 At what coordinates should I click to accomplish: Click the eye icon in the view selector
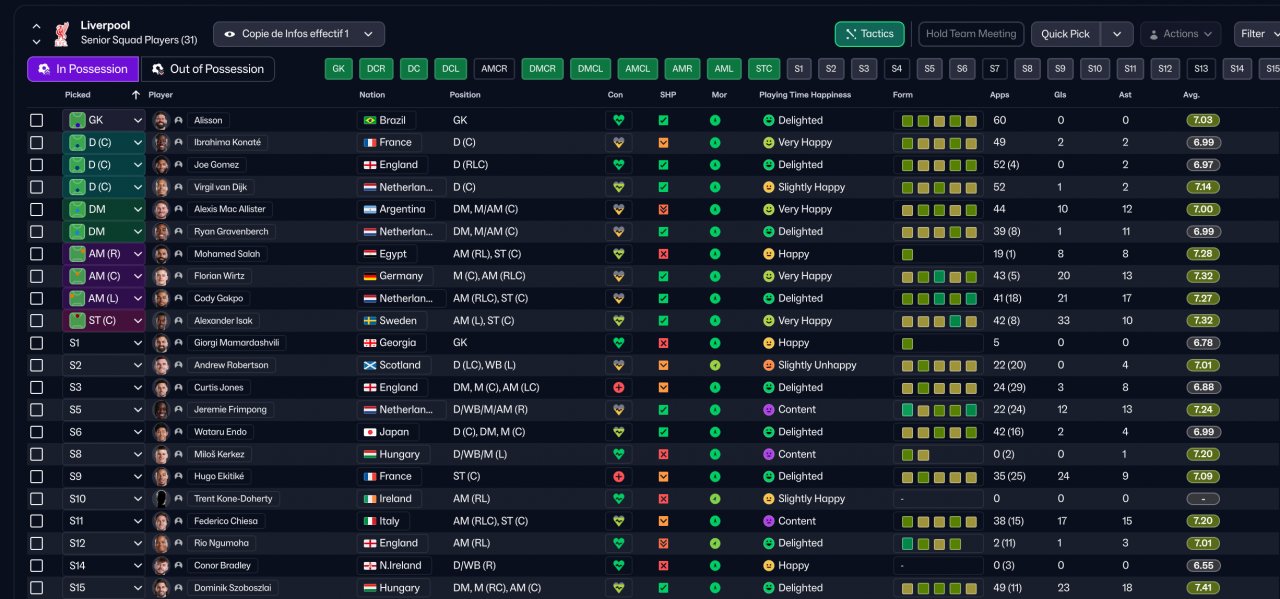[230, 34]
